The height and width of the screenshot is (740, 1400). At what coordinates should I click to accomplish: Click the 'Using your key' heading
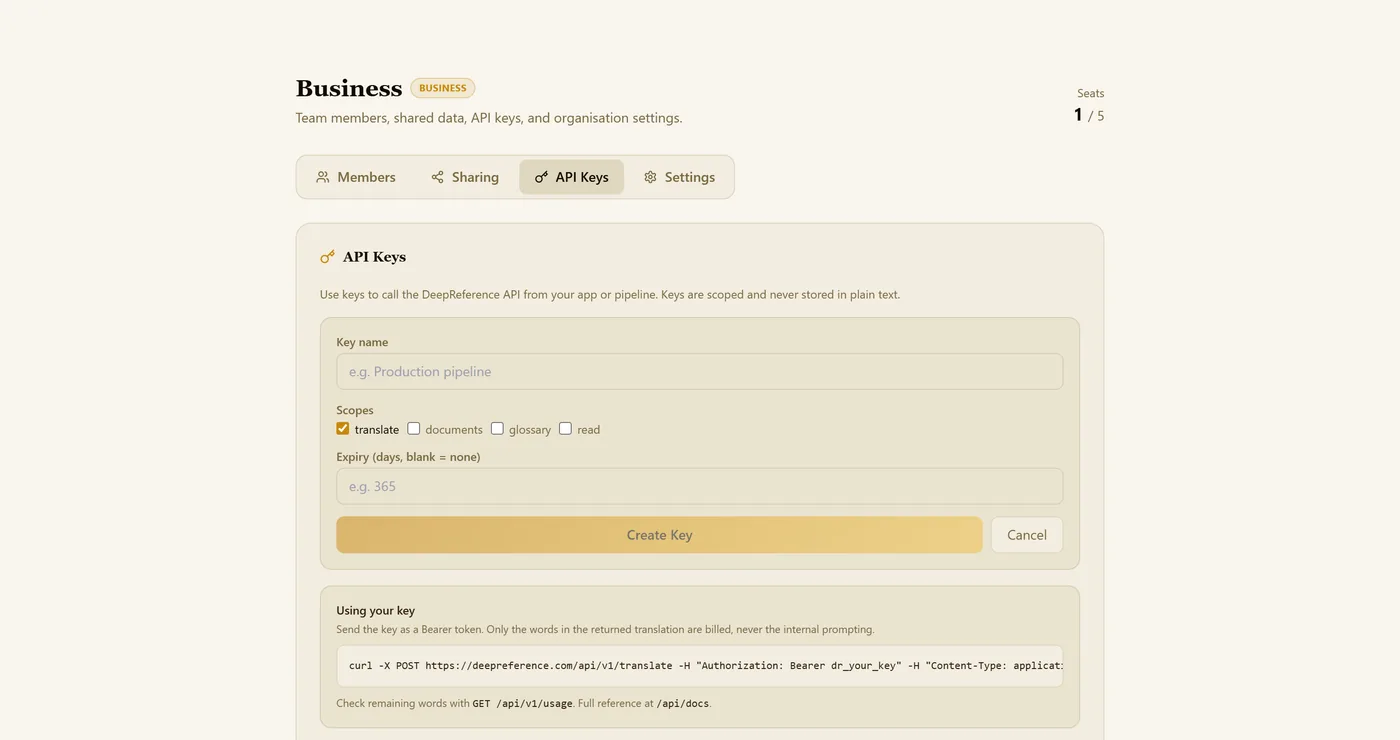[376, 610]
